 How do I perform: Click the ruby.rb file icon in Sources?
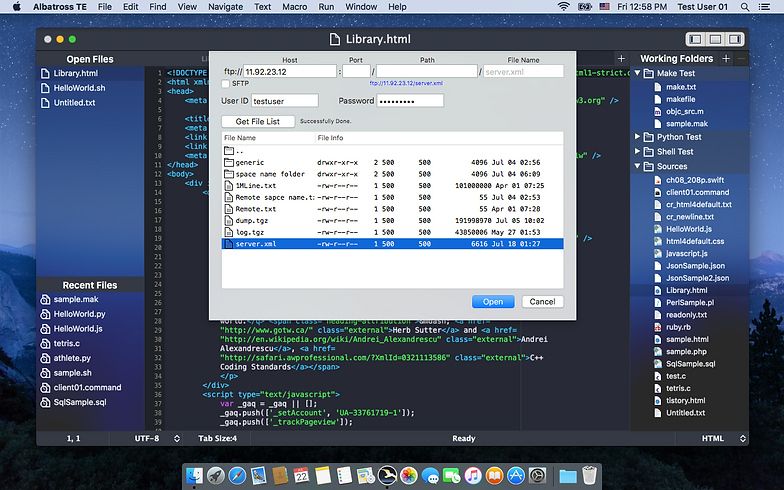click(658, 328)
